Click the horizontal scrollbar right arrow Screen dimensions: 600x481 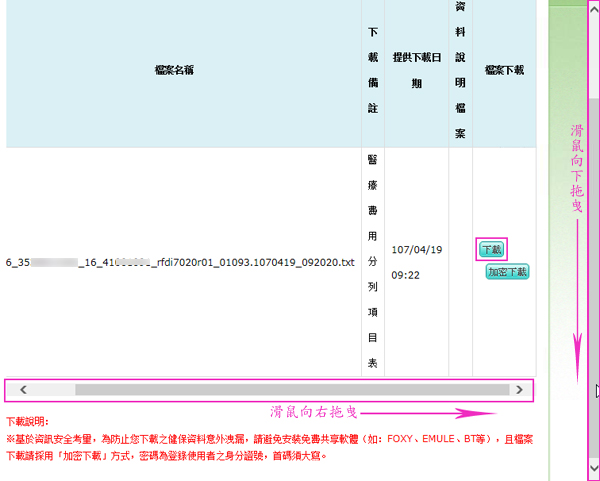coord(518,389)
